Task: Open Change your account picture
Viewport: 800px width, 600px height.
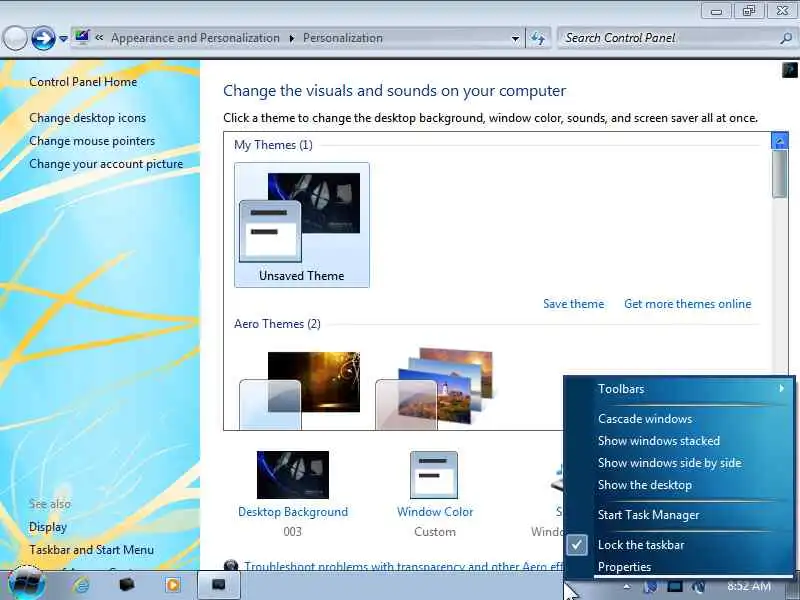Action: pyautogui.click(x=106, y=164)
